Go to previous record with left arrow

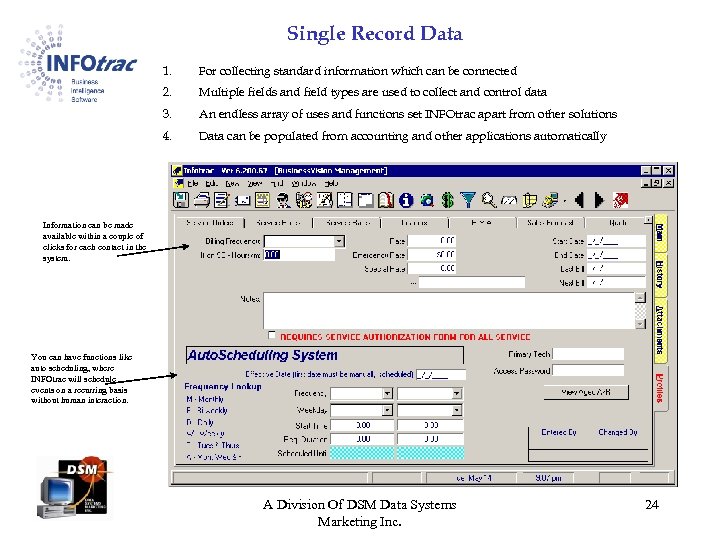tap(579, 200)
